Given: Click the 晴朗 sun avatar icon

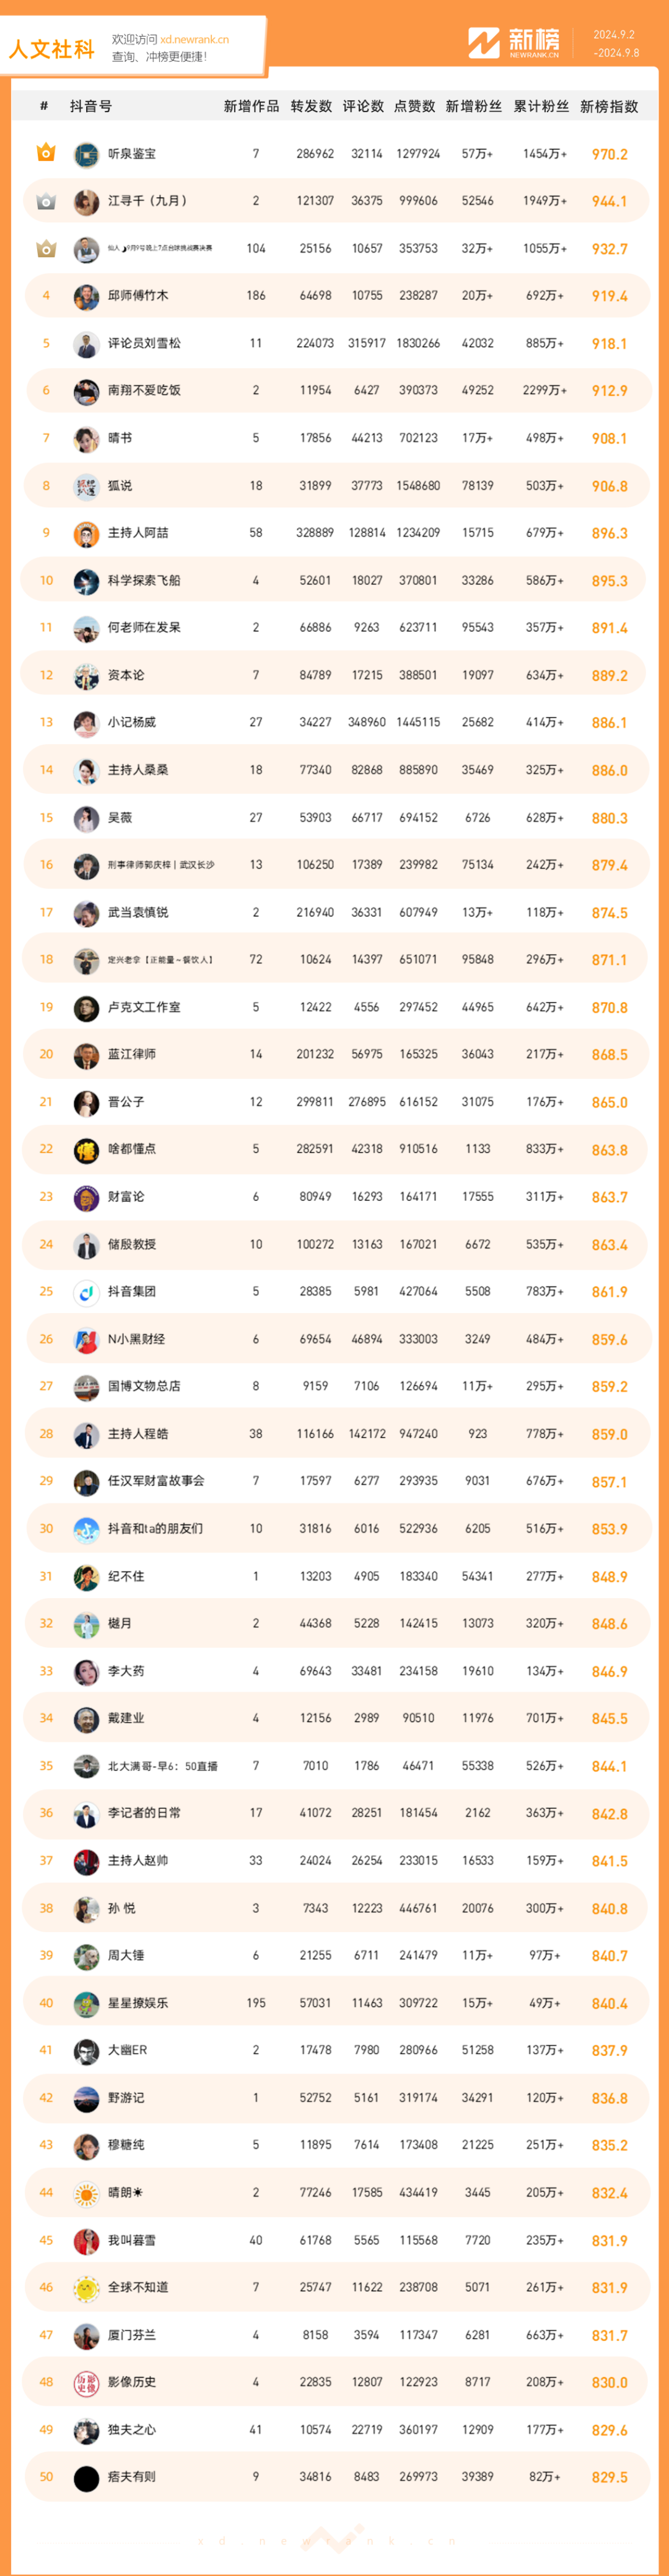Looking at the screenshot, I should click(x=86, y=2193).
